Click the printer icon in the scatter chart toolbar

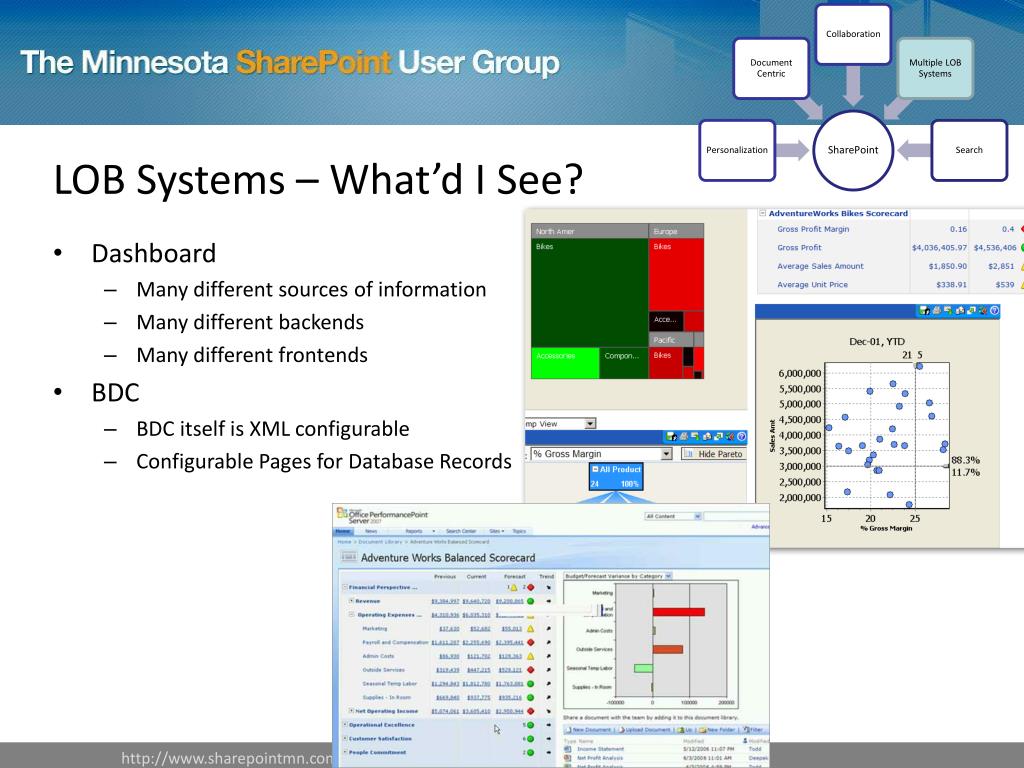tap(936, 311)
